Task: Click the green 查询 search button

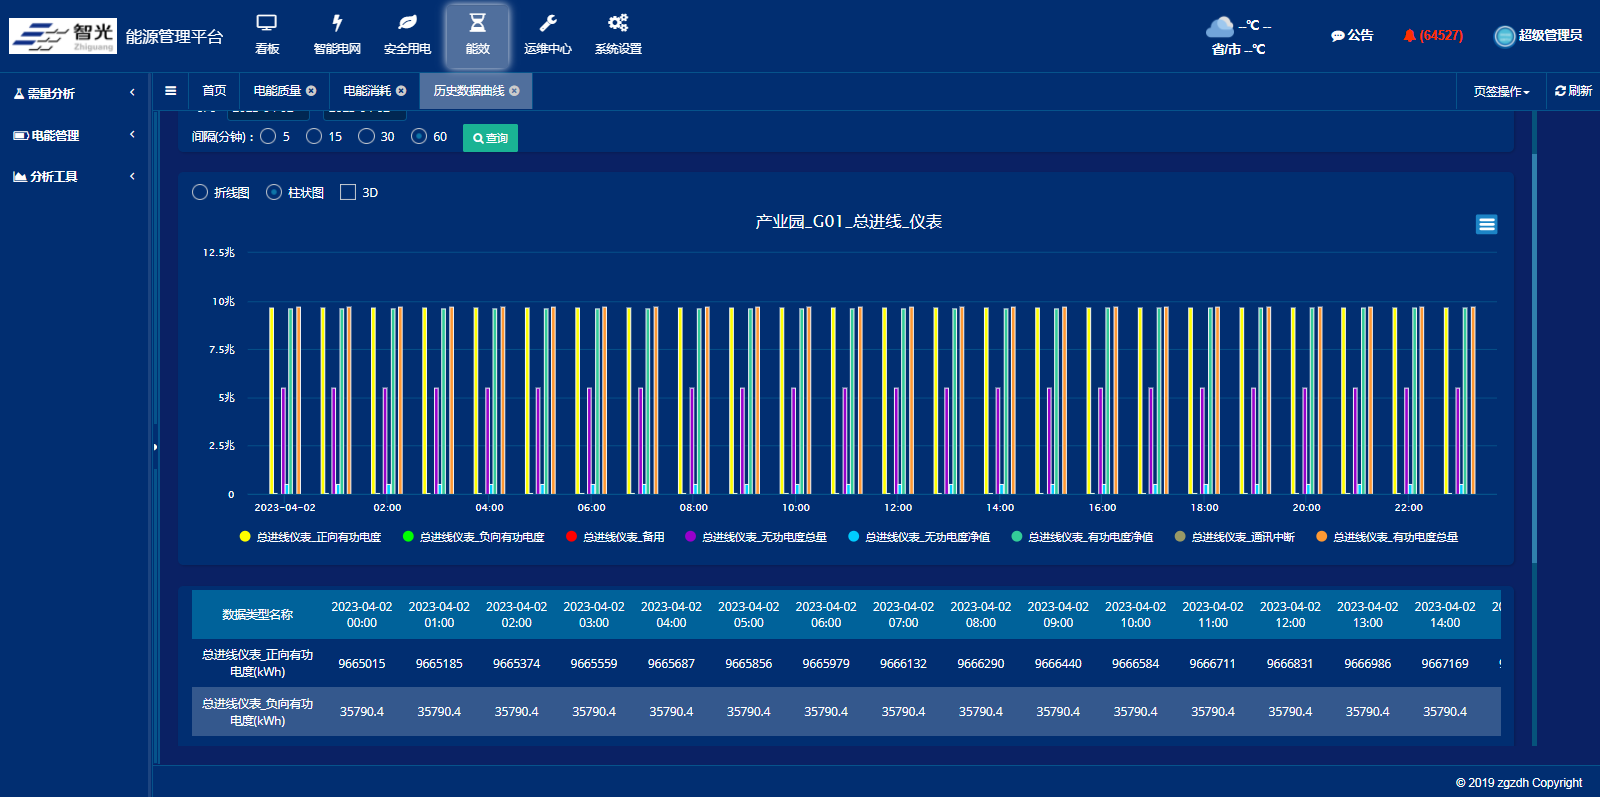Action: 490,138
